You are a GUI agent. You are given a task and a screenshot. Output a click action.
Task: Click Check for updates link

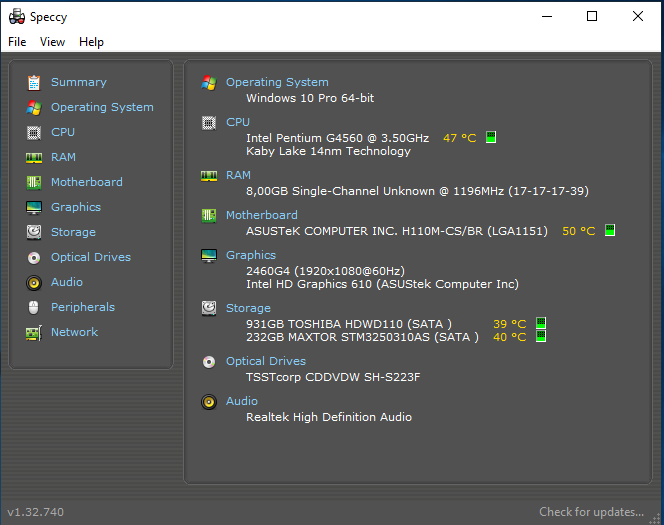coord(591,512)
